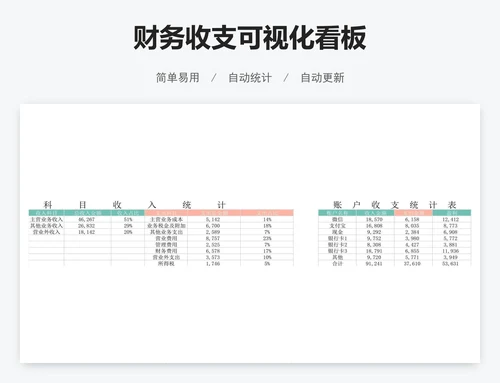This screenshot has width=500, height=383.
Task: Select the 银行卡2 account row label
Action: pyautogui.click(x=337, y=245)
